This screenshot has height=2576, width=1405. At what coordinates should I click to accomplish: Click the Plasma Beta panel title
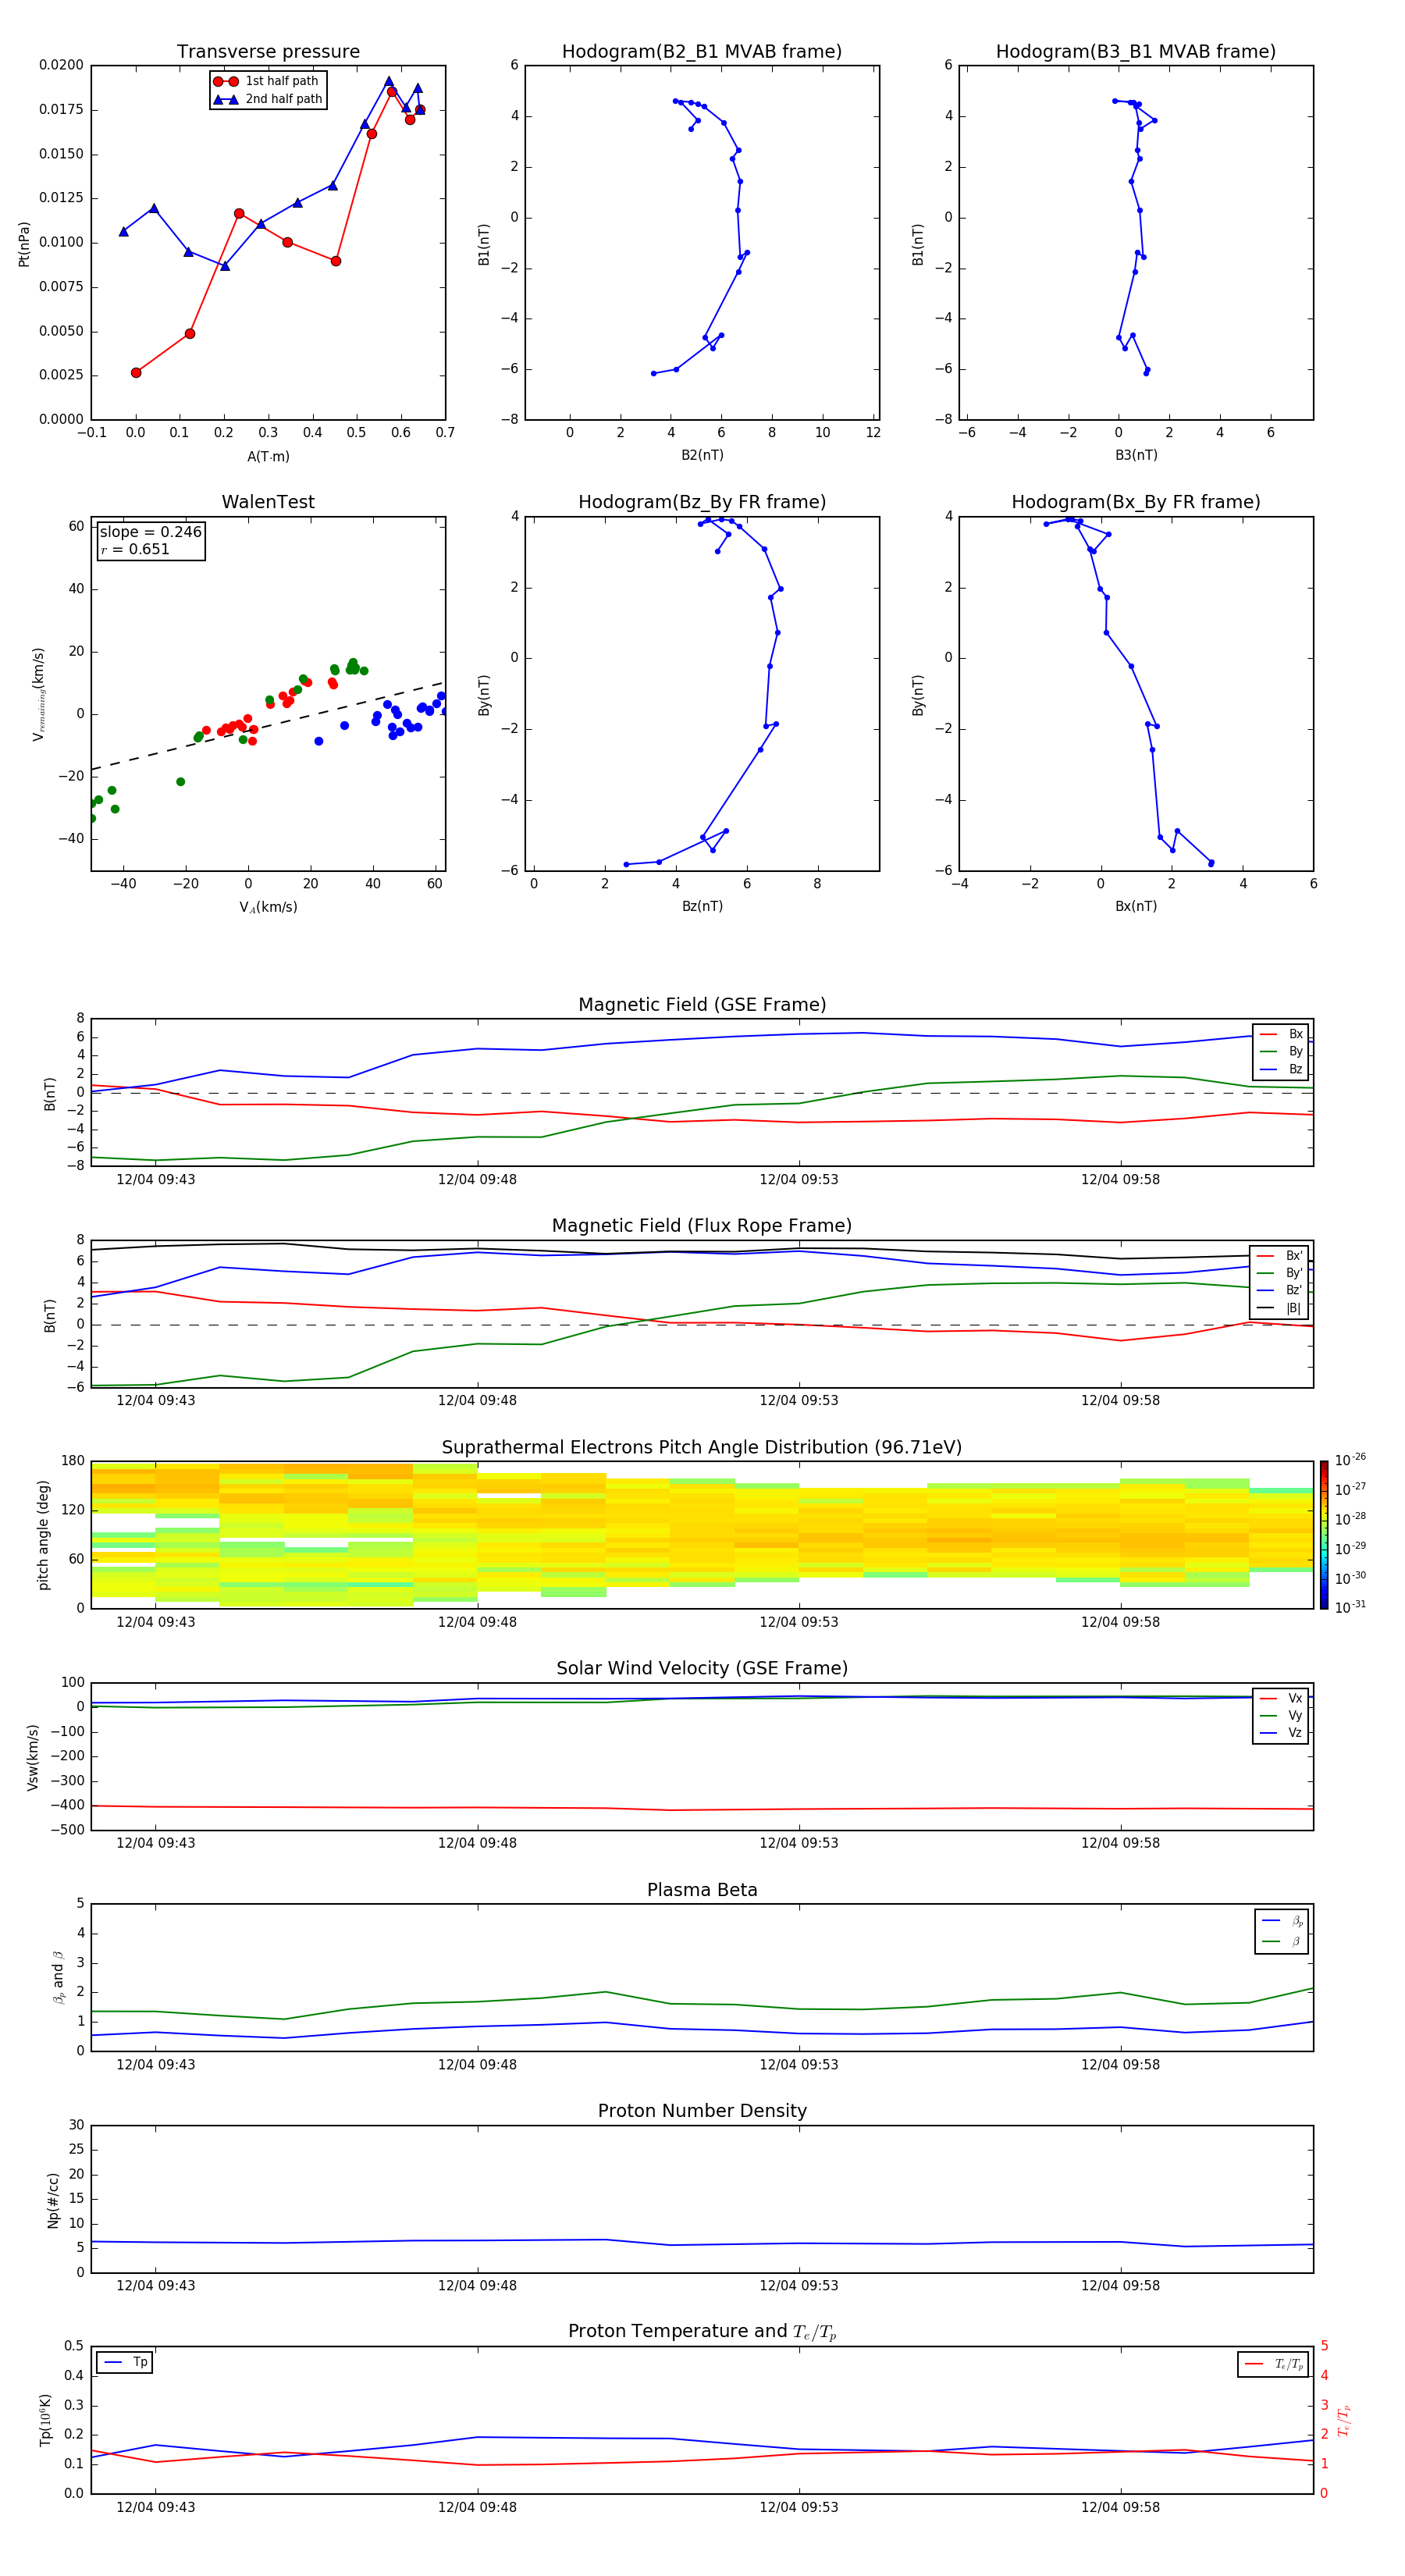[702, 1891]
